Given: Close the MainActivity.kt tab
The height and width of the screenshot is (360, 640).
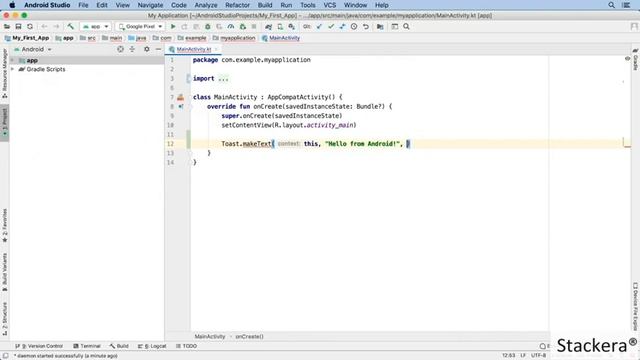Looking at the screenshot, I should [x=216, y=49].
